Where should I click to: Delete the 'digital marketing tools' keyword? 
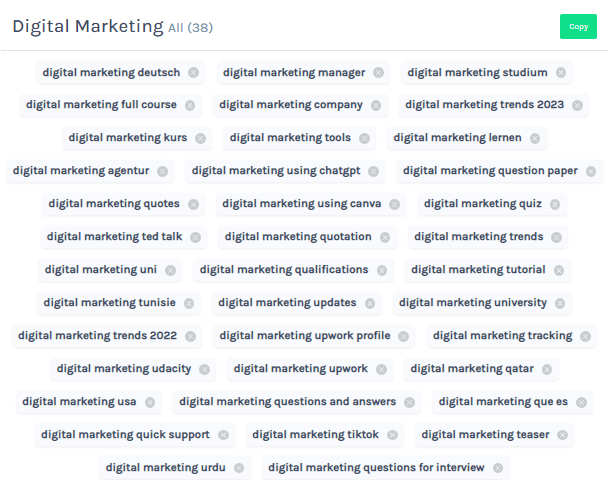365,138
